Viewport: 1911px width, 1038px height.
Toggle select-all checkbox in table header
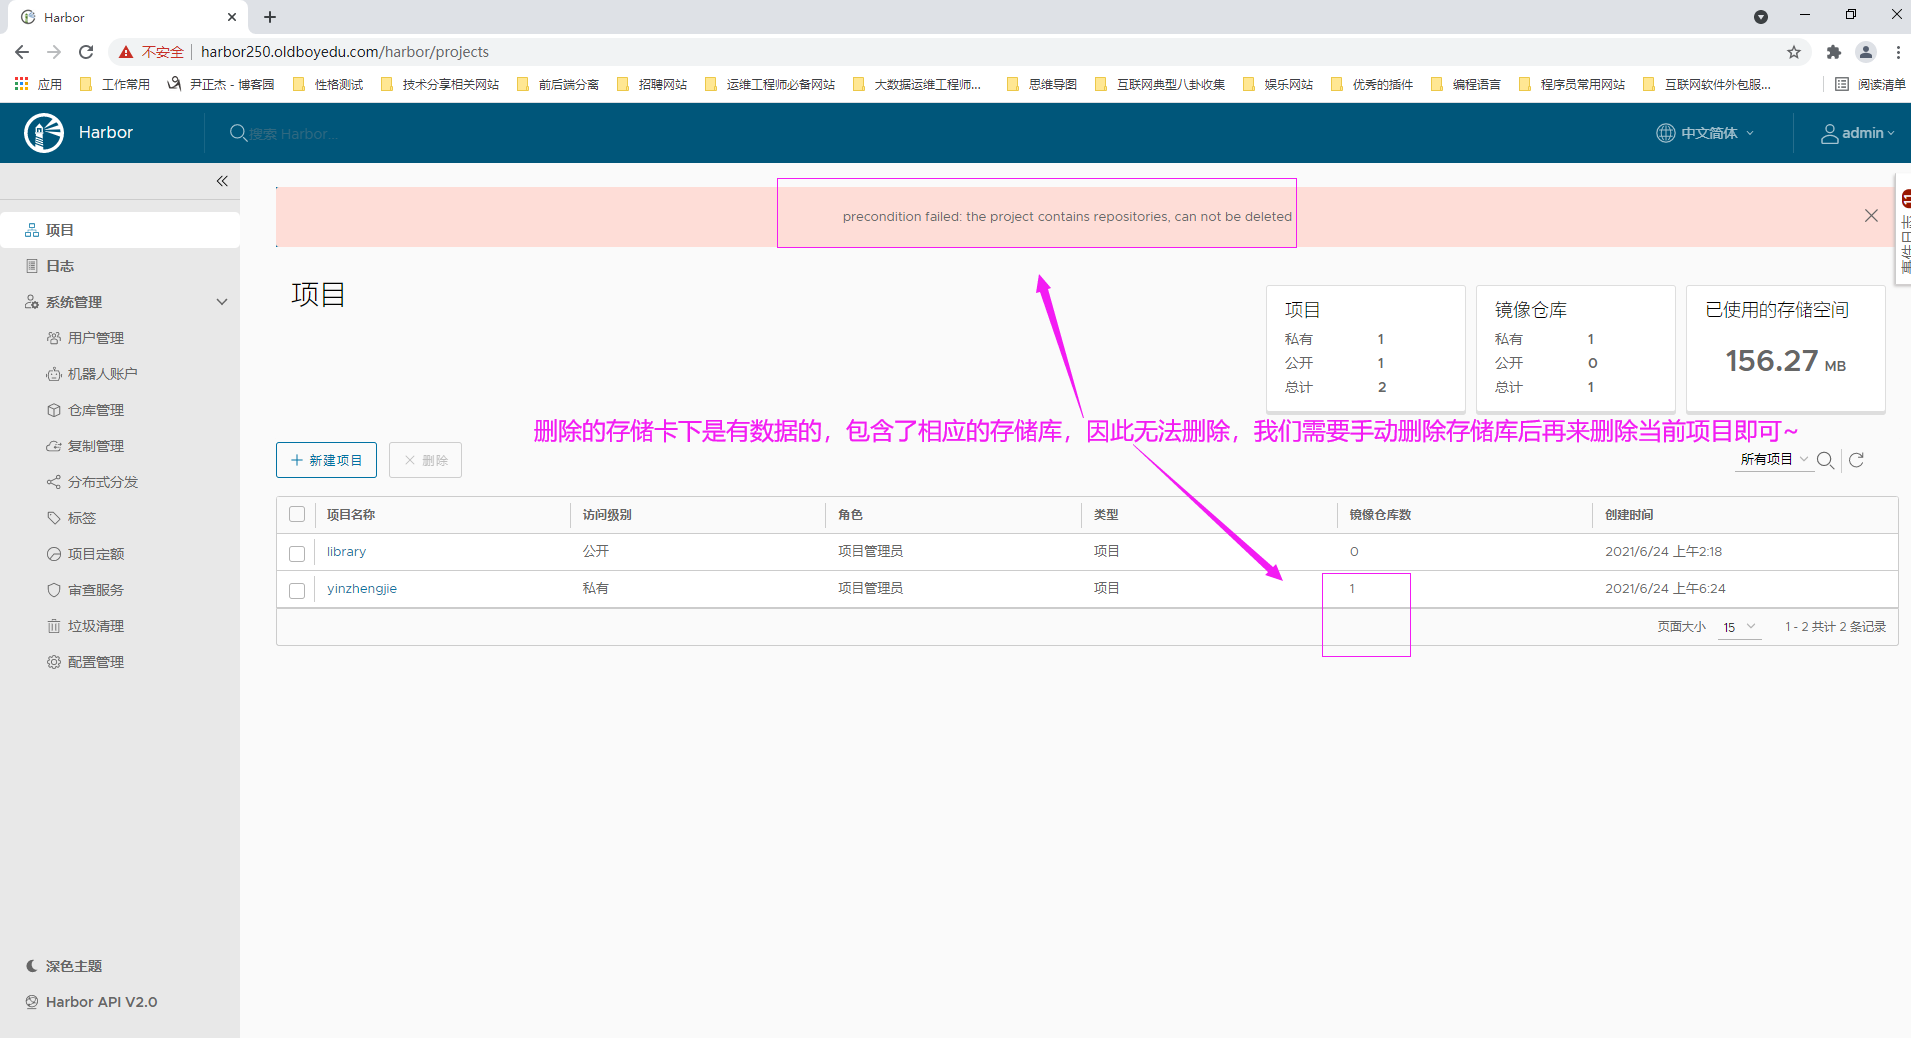[297, 515]
